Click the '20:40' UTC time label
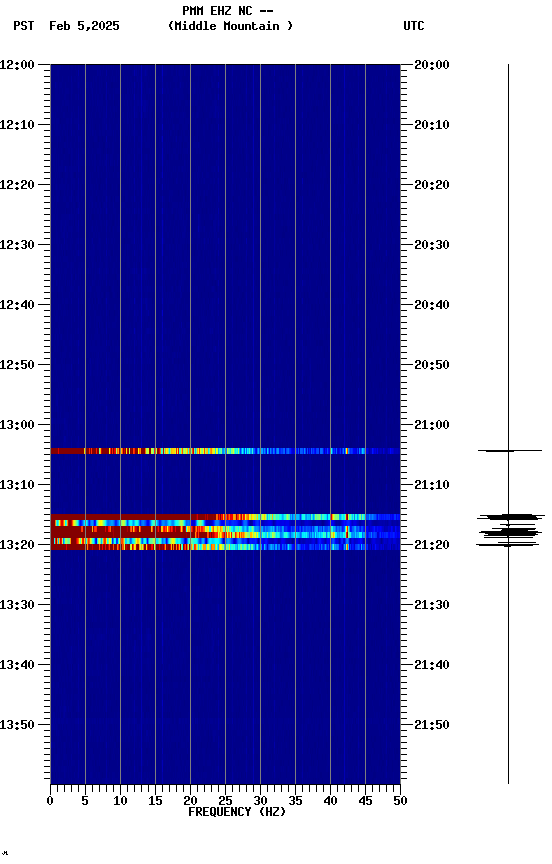This screenshot has height=864, width=552. click(x=432, y=305)
